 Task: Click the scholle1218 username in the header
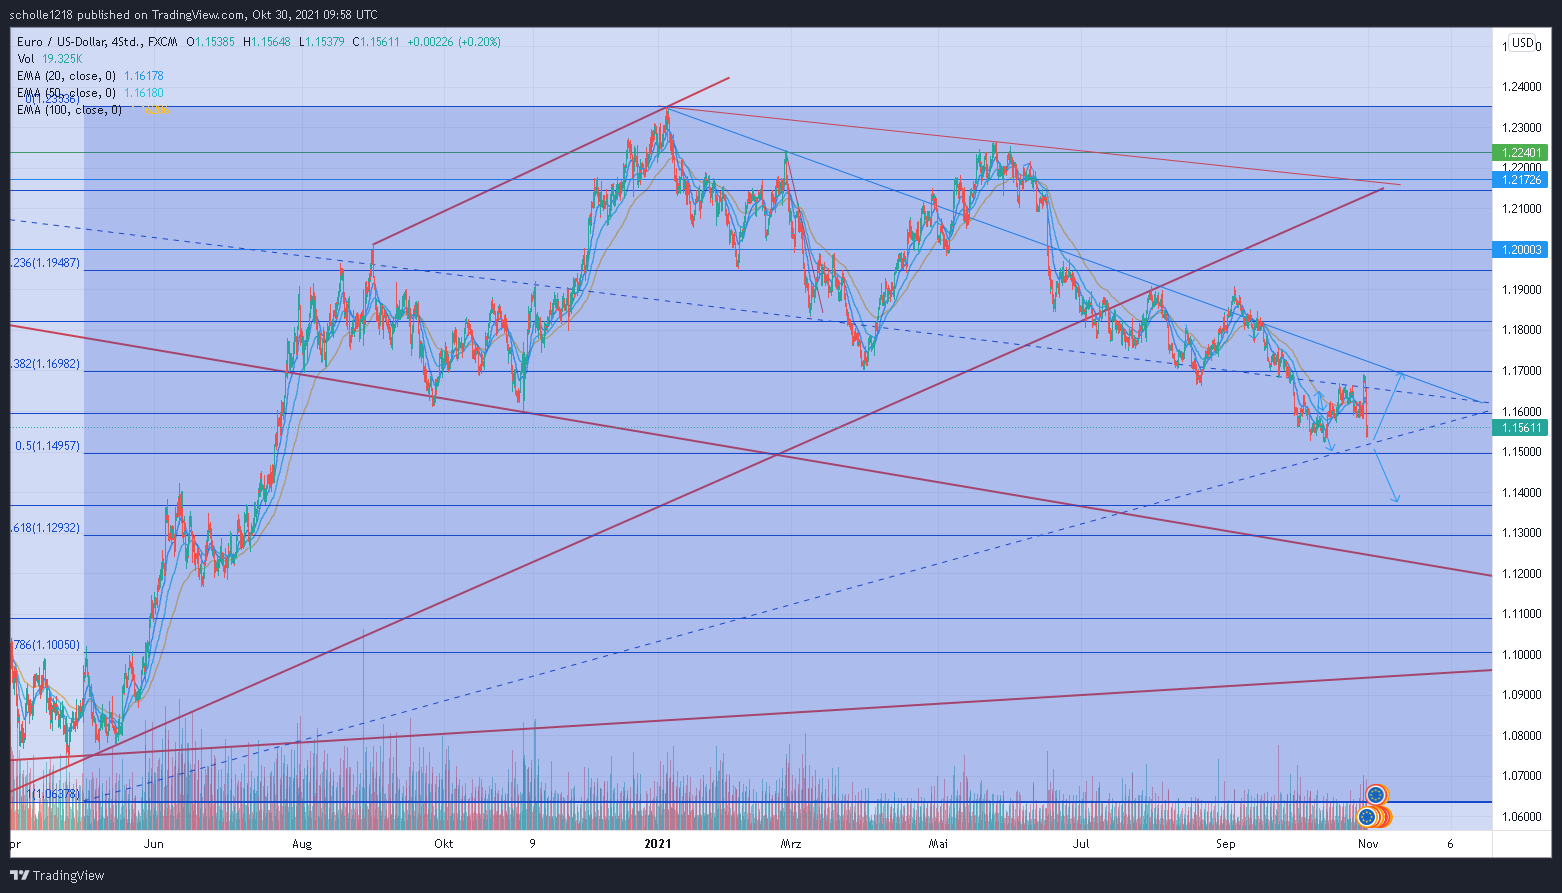pyautogui.click(x=38, y=14)
